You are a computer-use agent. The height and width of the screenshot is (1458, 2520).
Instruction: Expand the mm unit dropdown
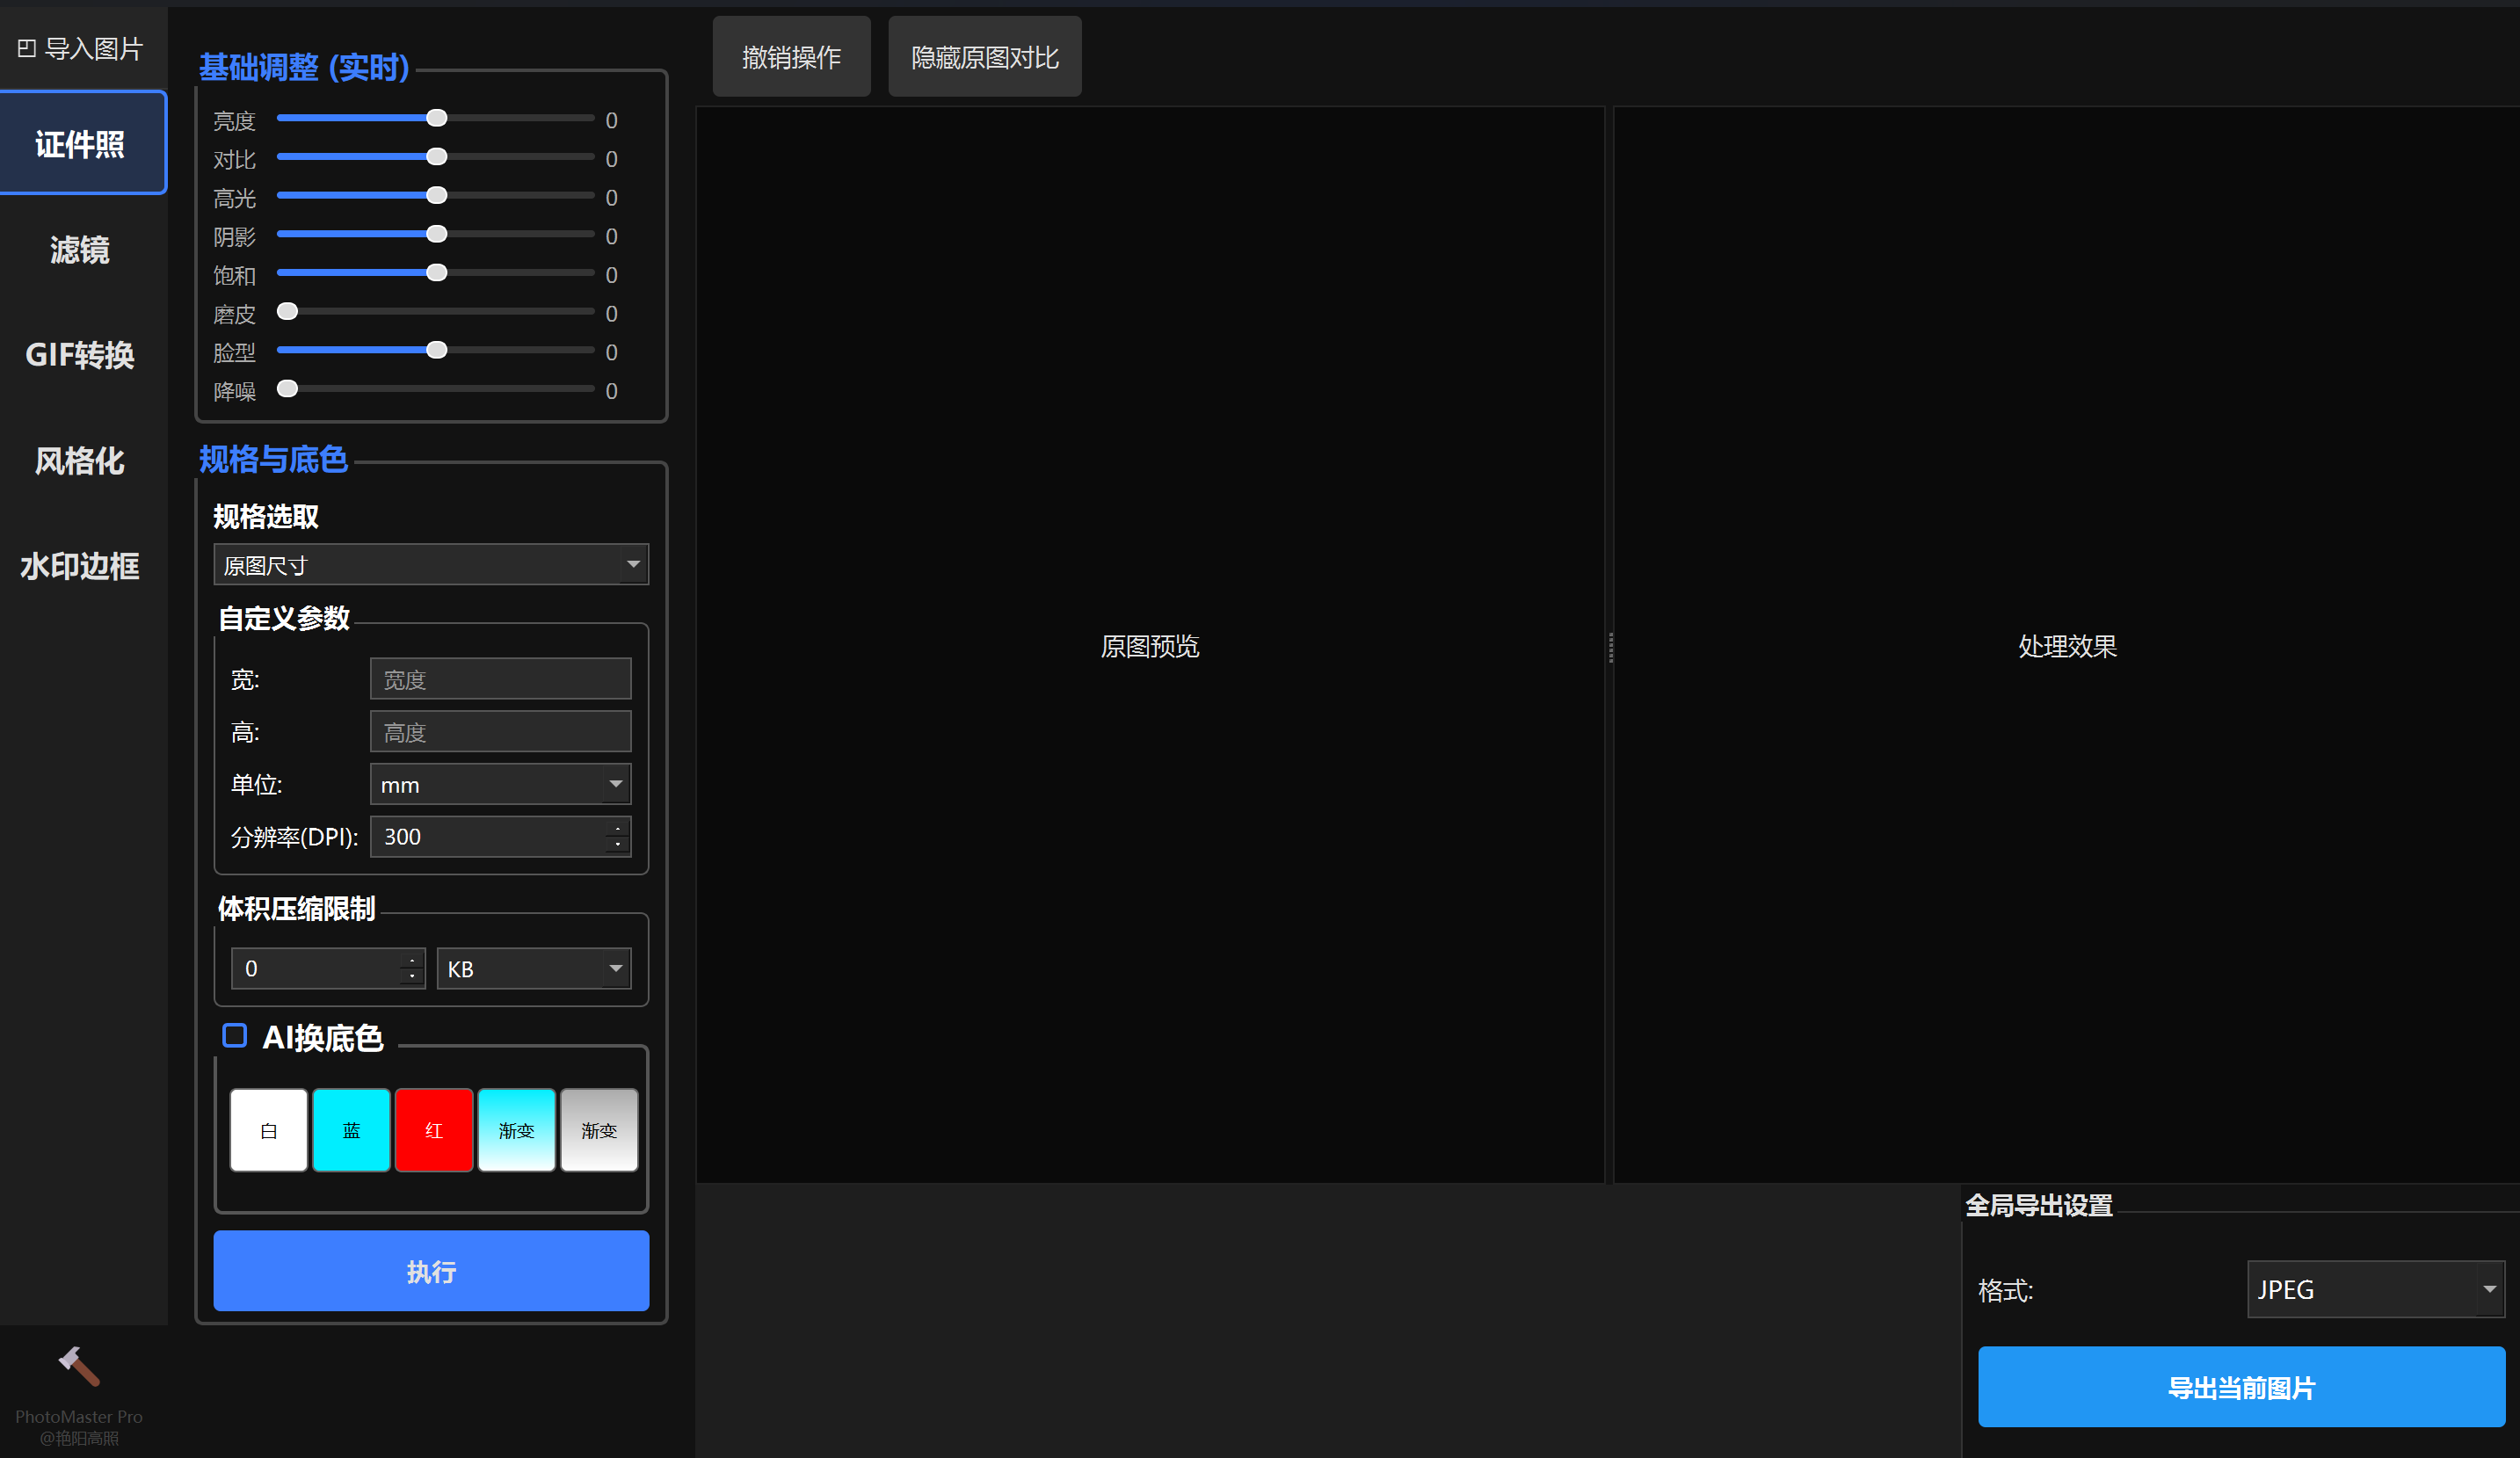click(x=501, y=785)
